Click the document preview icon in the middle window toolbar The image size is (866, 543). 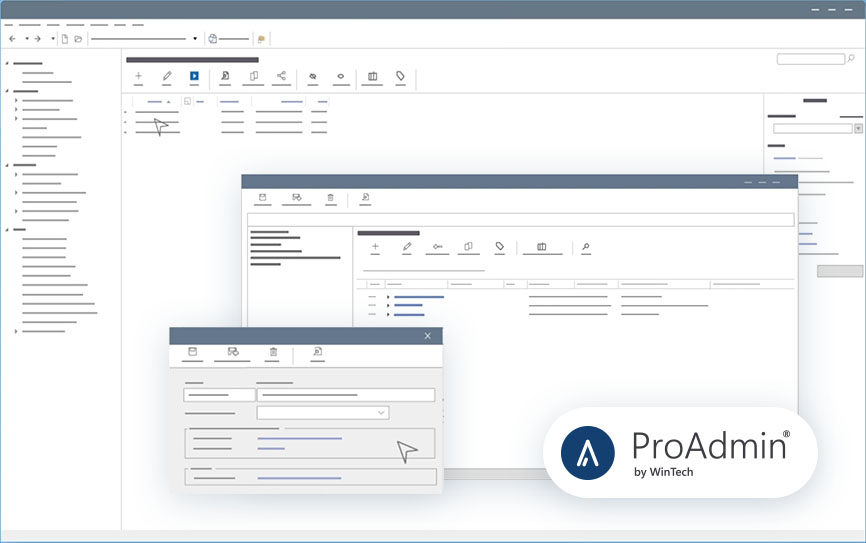point(365,197)
